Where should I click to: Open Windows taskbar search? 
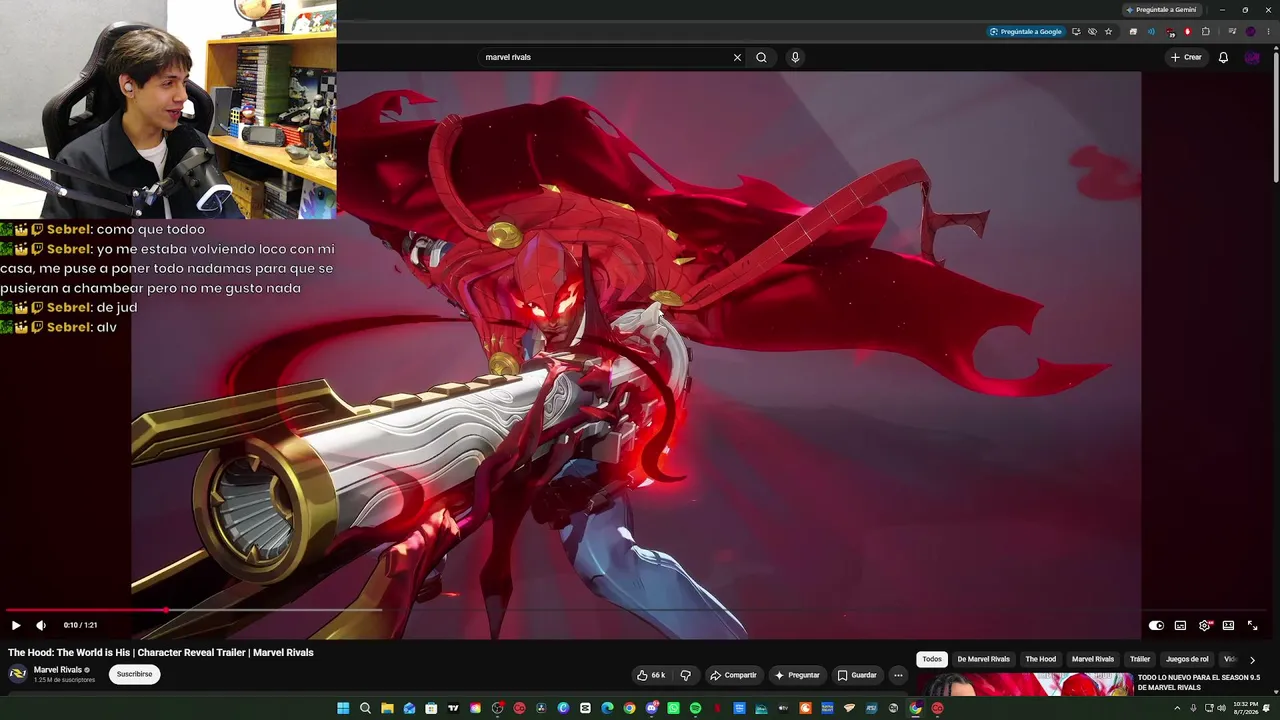click(365, 708)
